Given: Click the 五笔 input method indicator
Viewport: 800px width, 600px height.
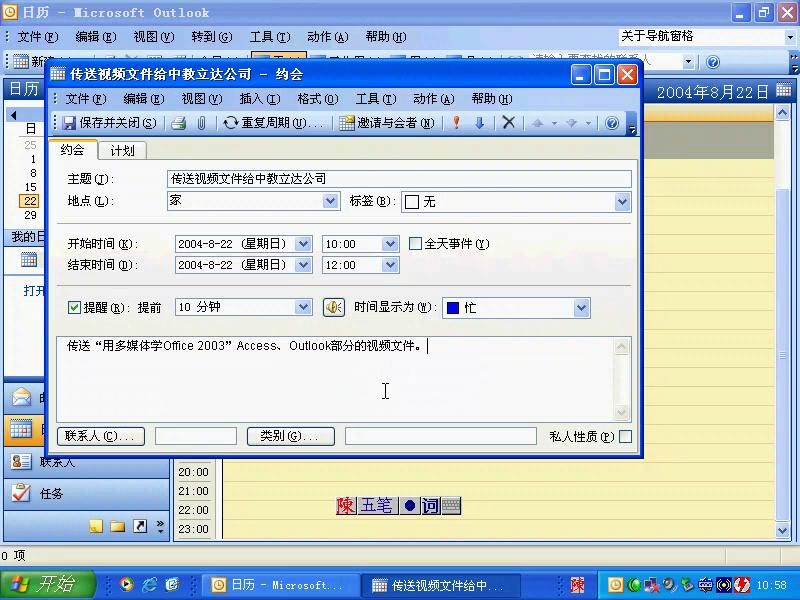Looking at the screenshot, I should click(x=377, y=506).
